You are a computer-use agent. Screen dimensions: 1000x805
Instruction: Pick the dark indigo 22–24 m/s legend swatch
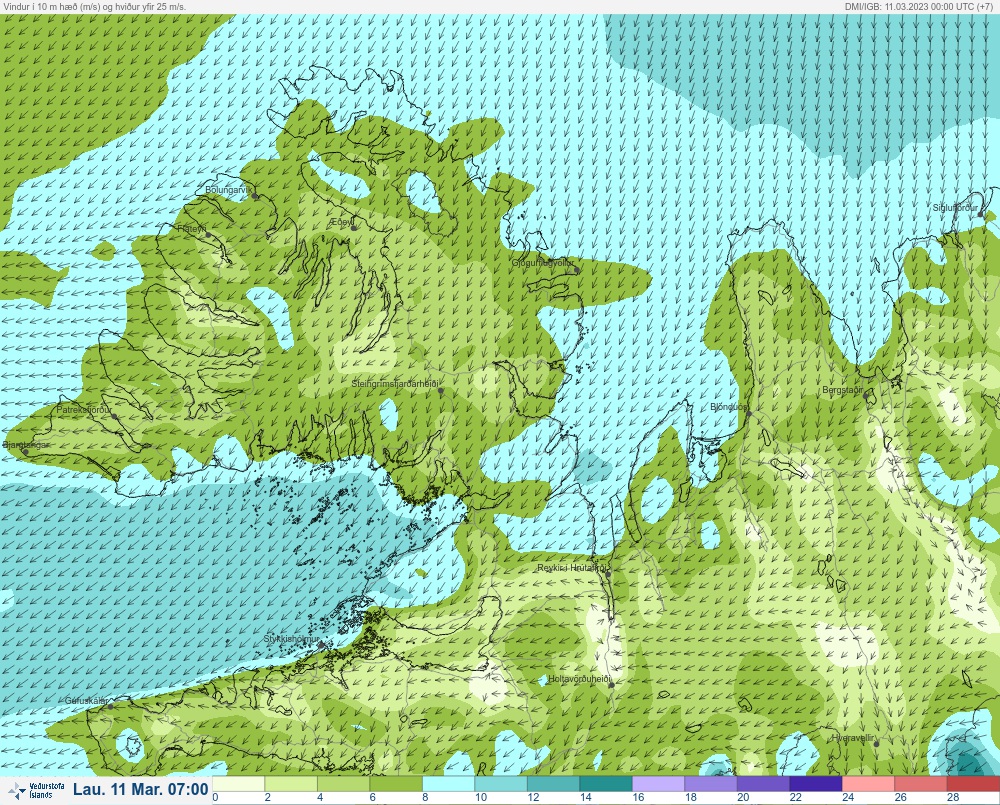pos(816,783)
